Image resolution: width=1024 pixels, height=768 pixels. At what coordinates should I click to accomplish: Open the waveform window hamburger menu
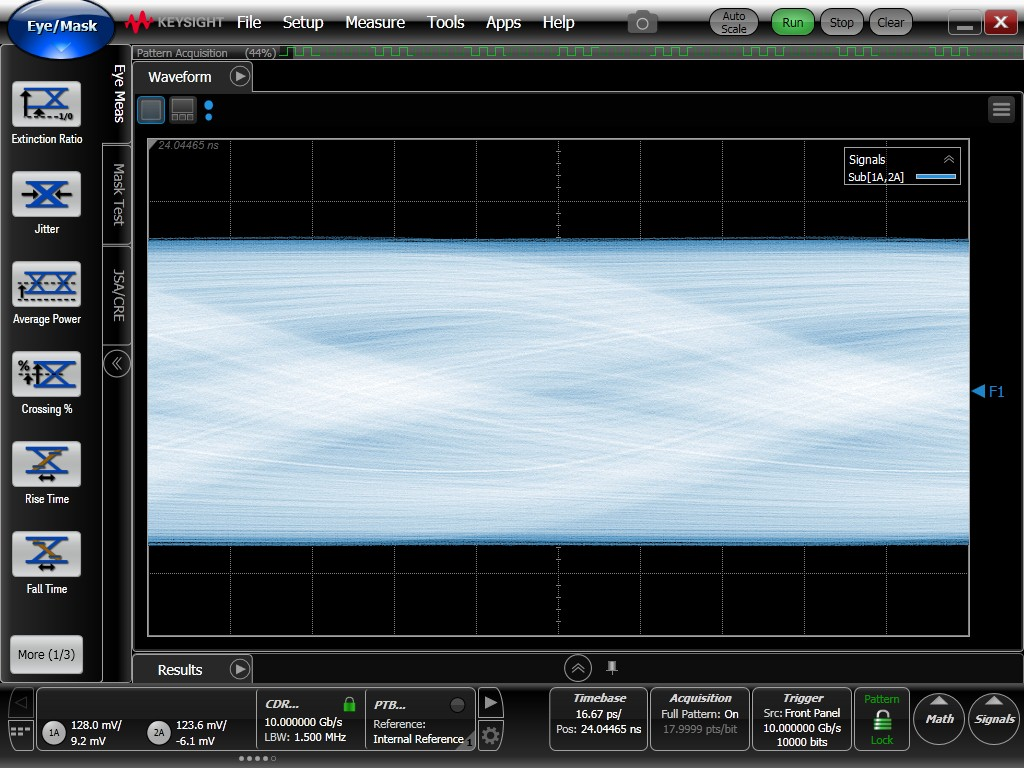point(1001,109)
